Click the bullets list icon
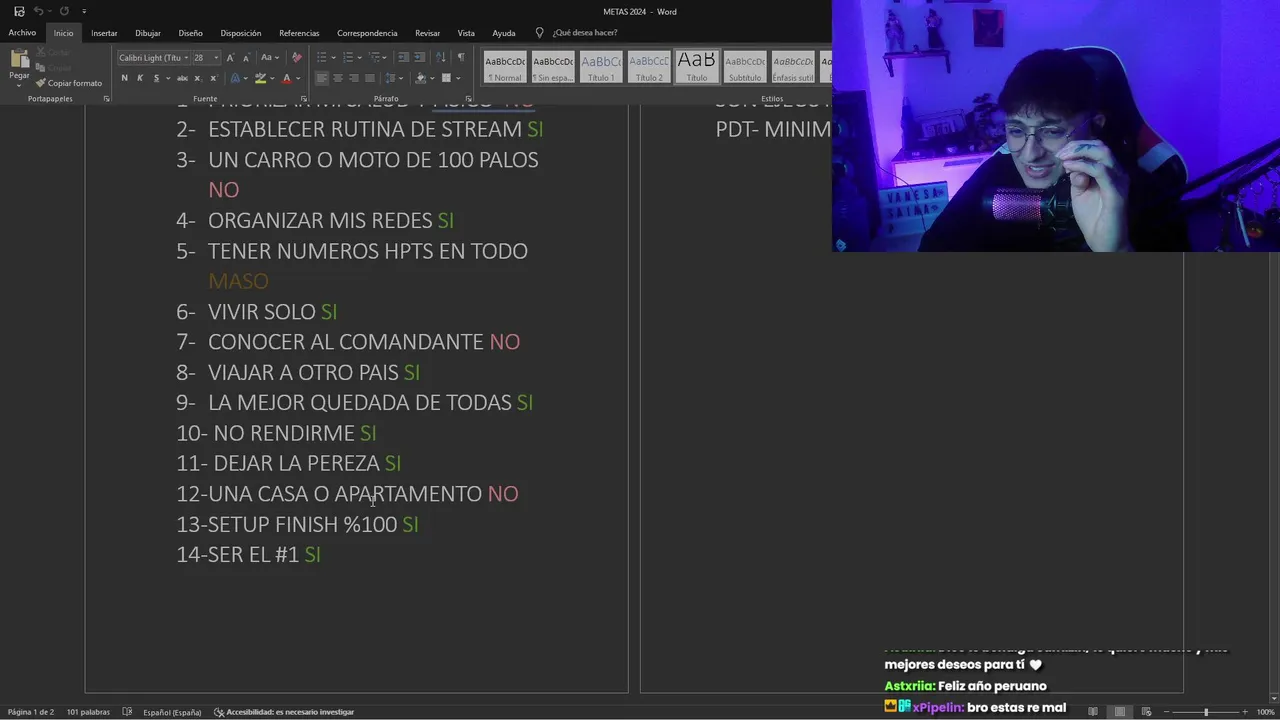The height and width of the screenshot is (720, 1280). point(321,57)
